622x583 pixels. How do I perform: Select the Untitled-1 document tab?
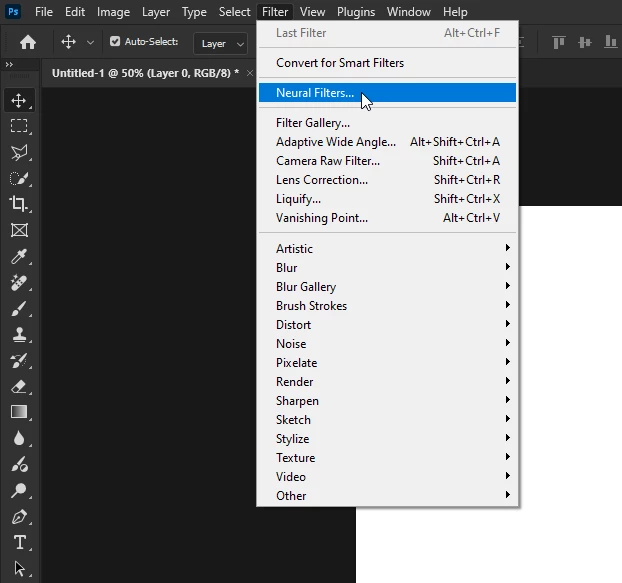pyautogui.click(x=145, y=73)
